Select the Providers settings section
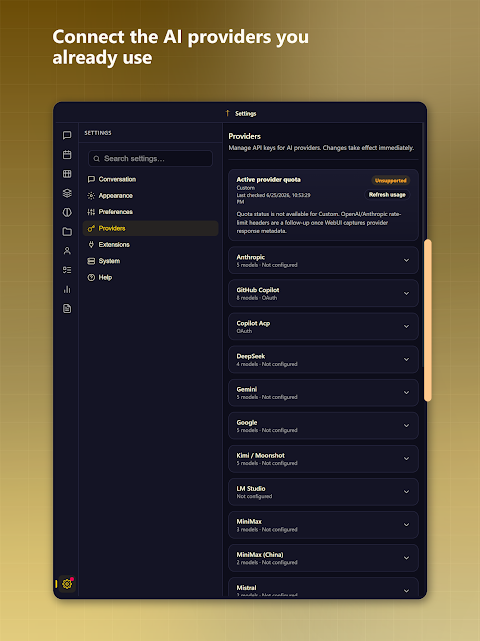This screenshot has height=641, width=480. click(x=150, y=228)
